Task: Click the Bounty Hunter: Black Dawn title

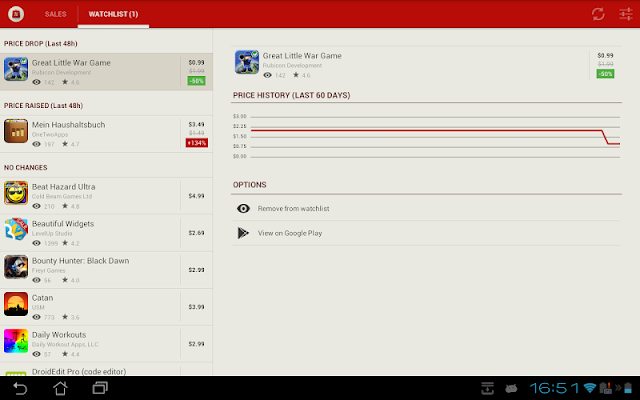Action: tap(80, 261)
